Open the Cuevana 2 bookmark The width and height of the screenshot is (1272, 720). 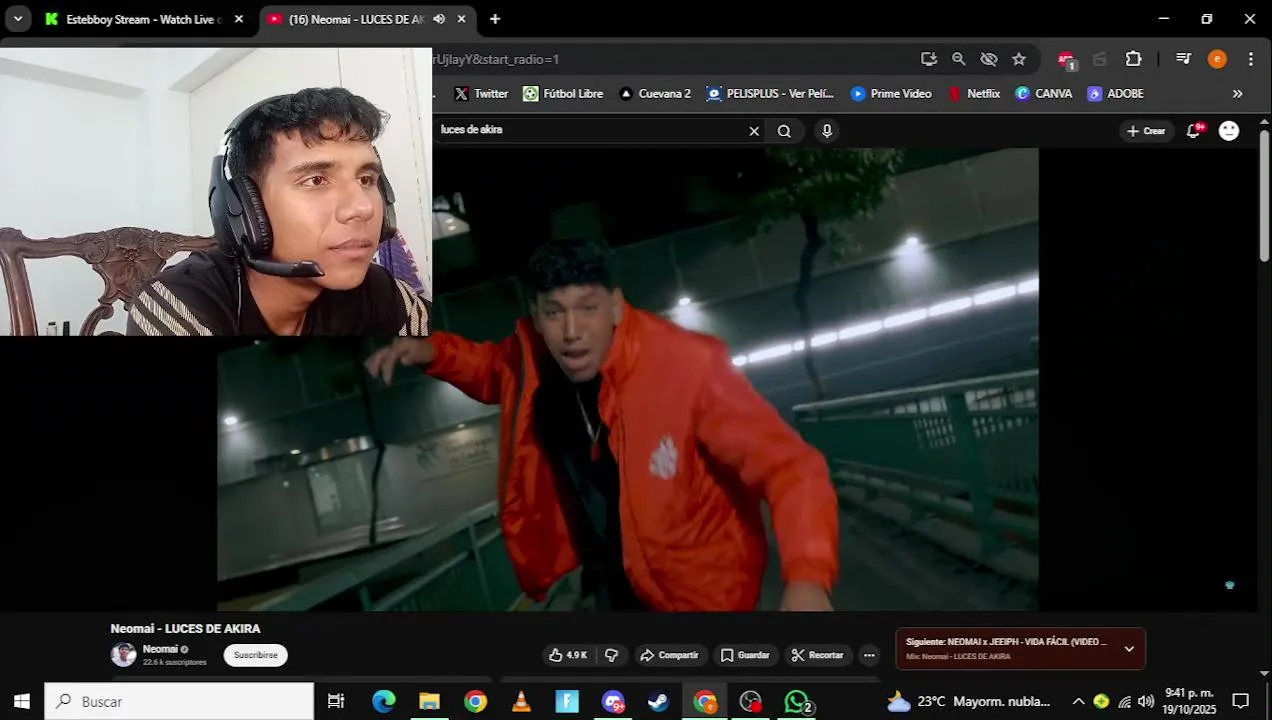(655, 93)
